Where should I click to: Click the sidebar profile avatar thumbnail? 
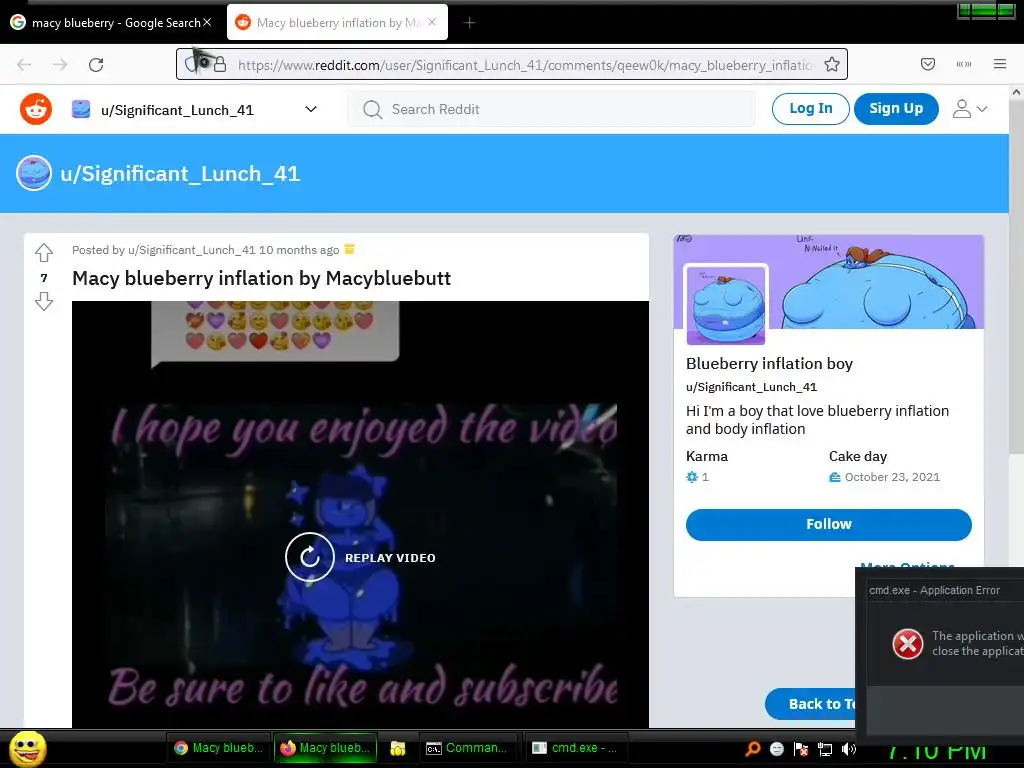(726, 304)
